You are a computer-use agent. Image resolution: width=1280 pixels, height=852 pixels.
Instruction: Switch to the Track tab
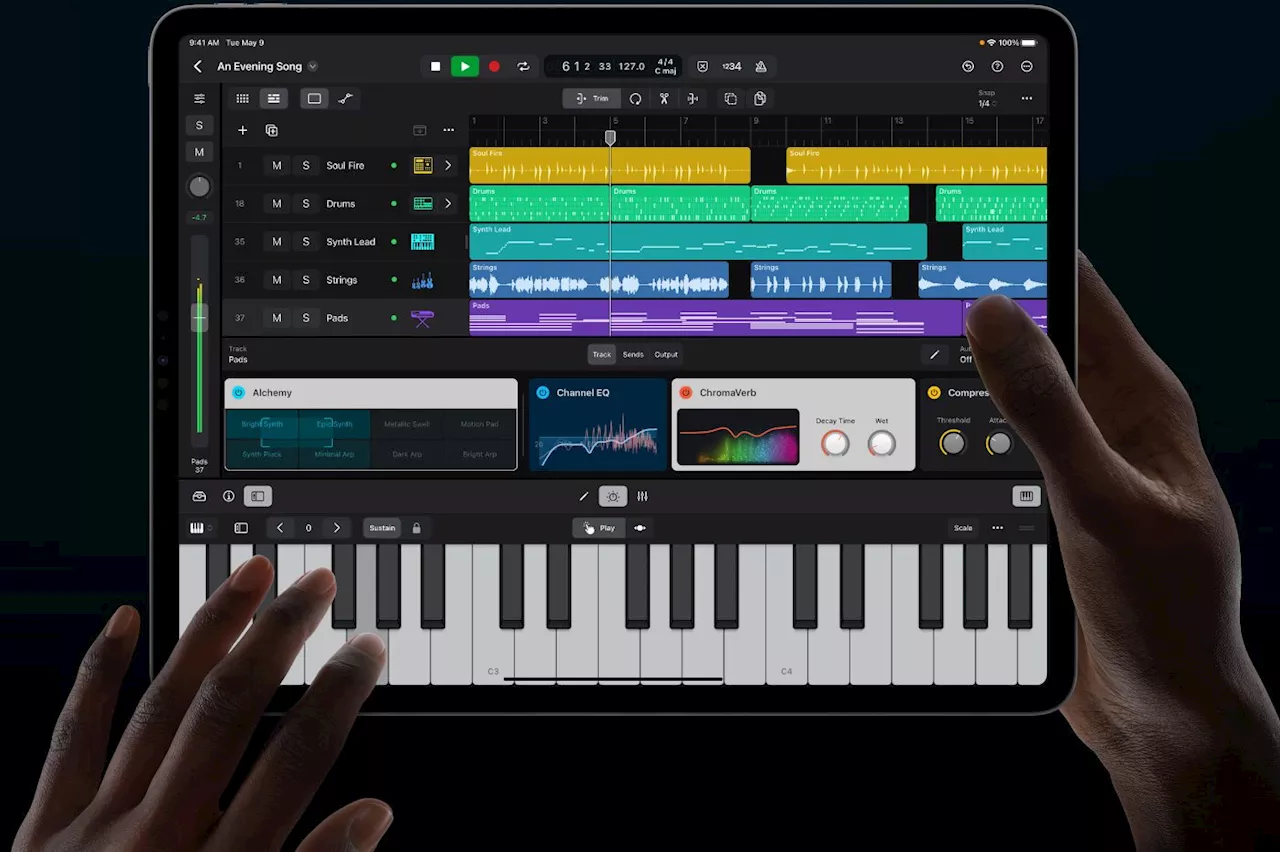(601, 354)
